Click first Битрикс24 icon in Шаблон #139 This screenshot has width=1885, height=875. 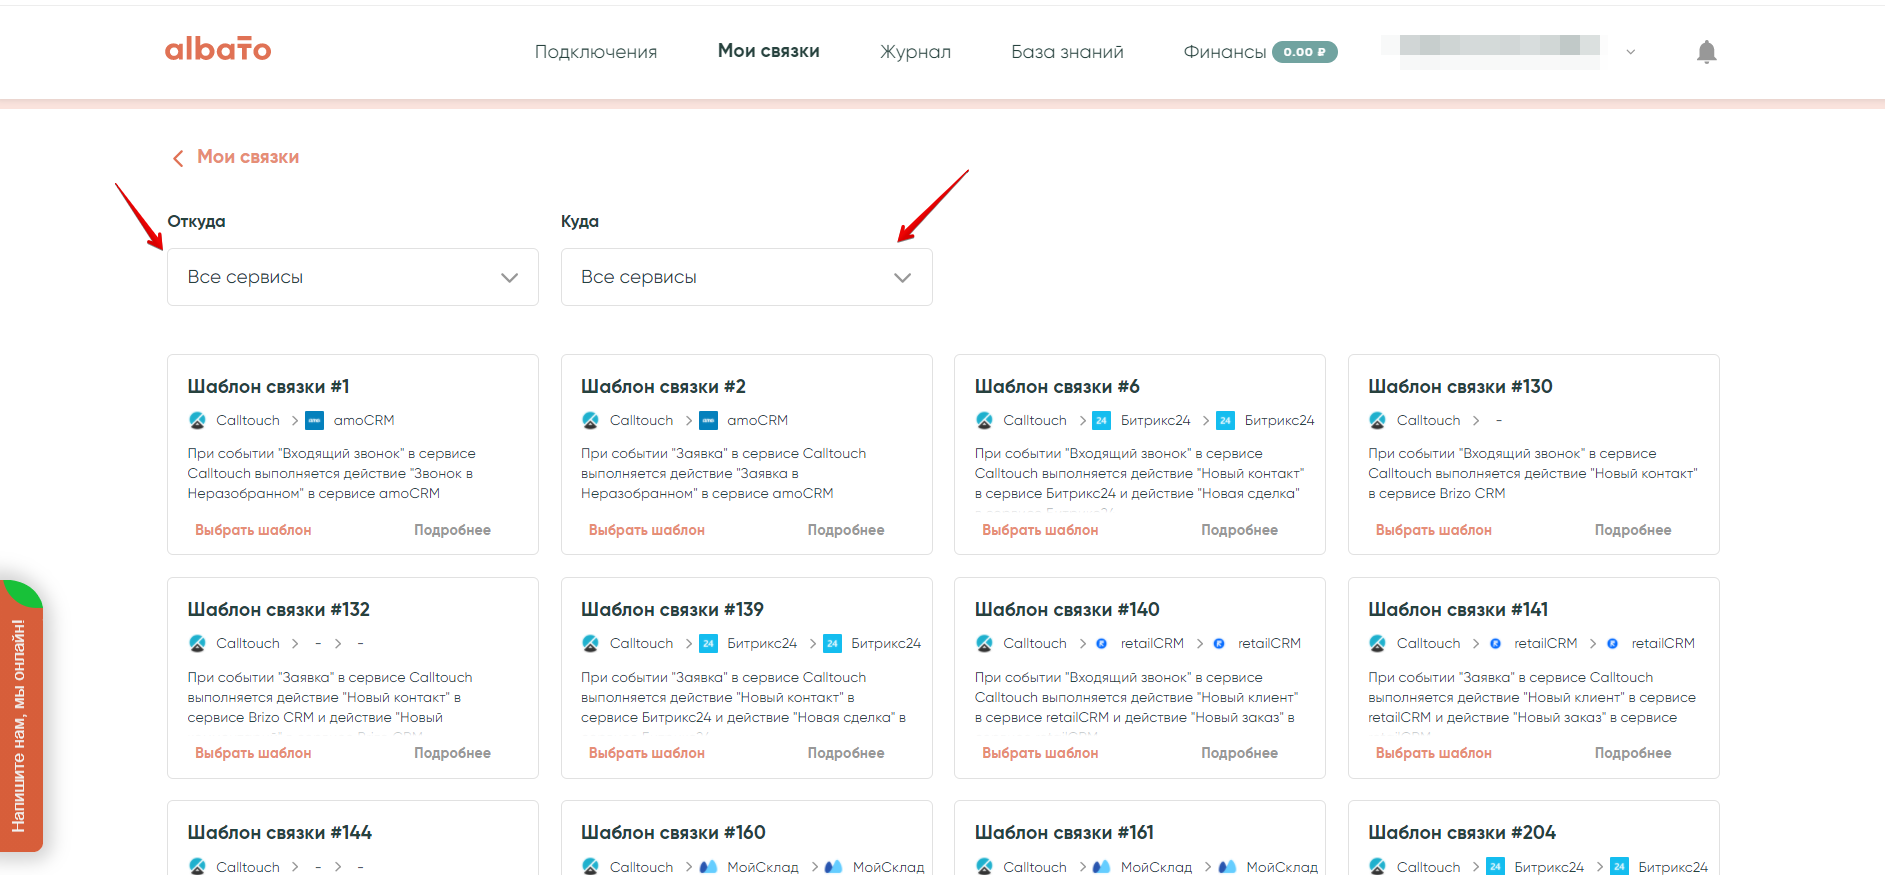point(708,643)
